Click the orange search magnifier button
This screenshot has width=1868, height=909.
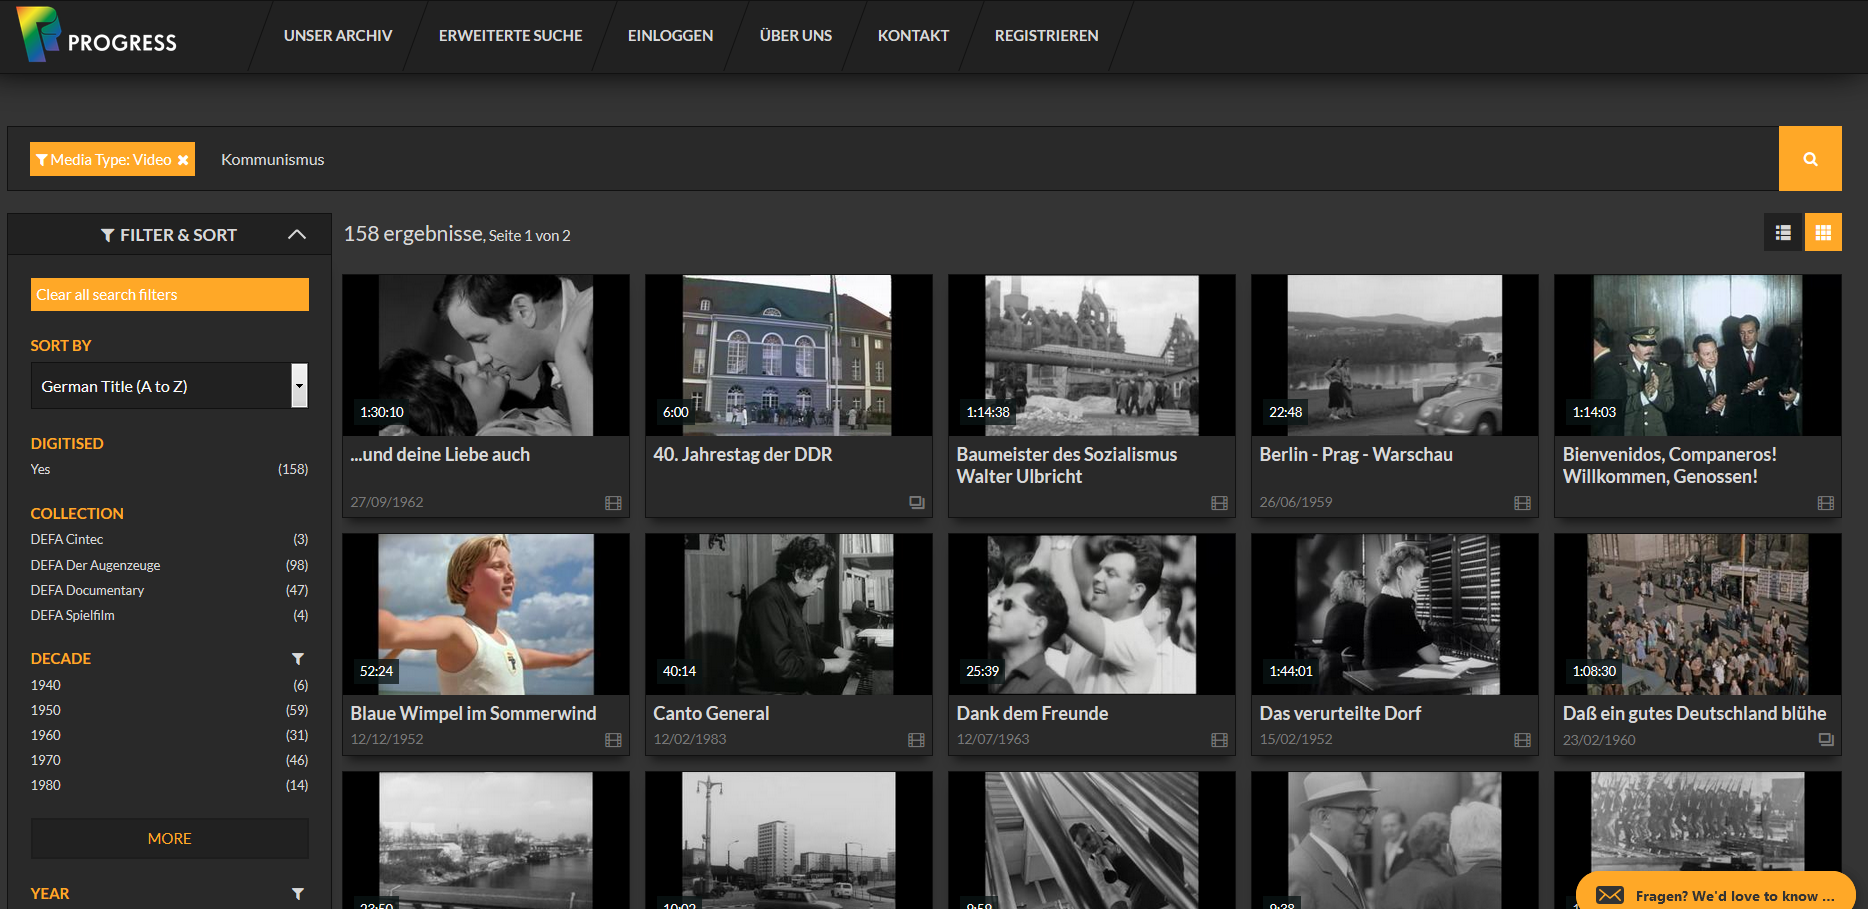(1810, 159)
